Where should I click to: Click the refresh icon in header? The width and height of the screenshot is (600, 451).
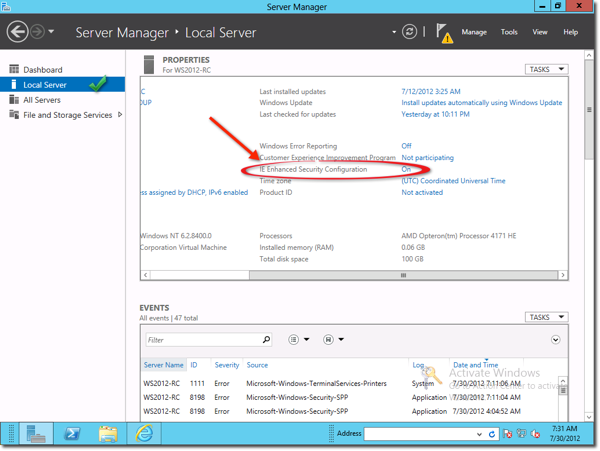409,32
